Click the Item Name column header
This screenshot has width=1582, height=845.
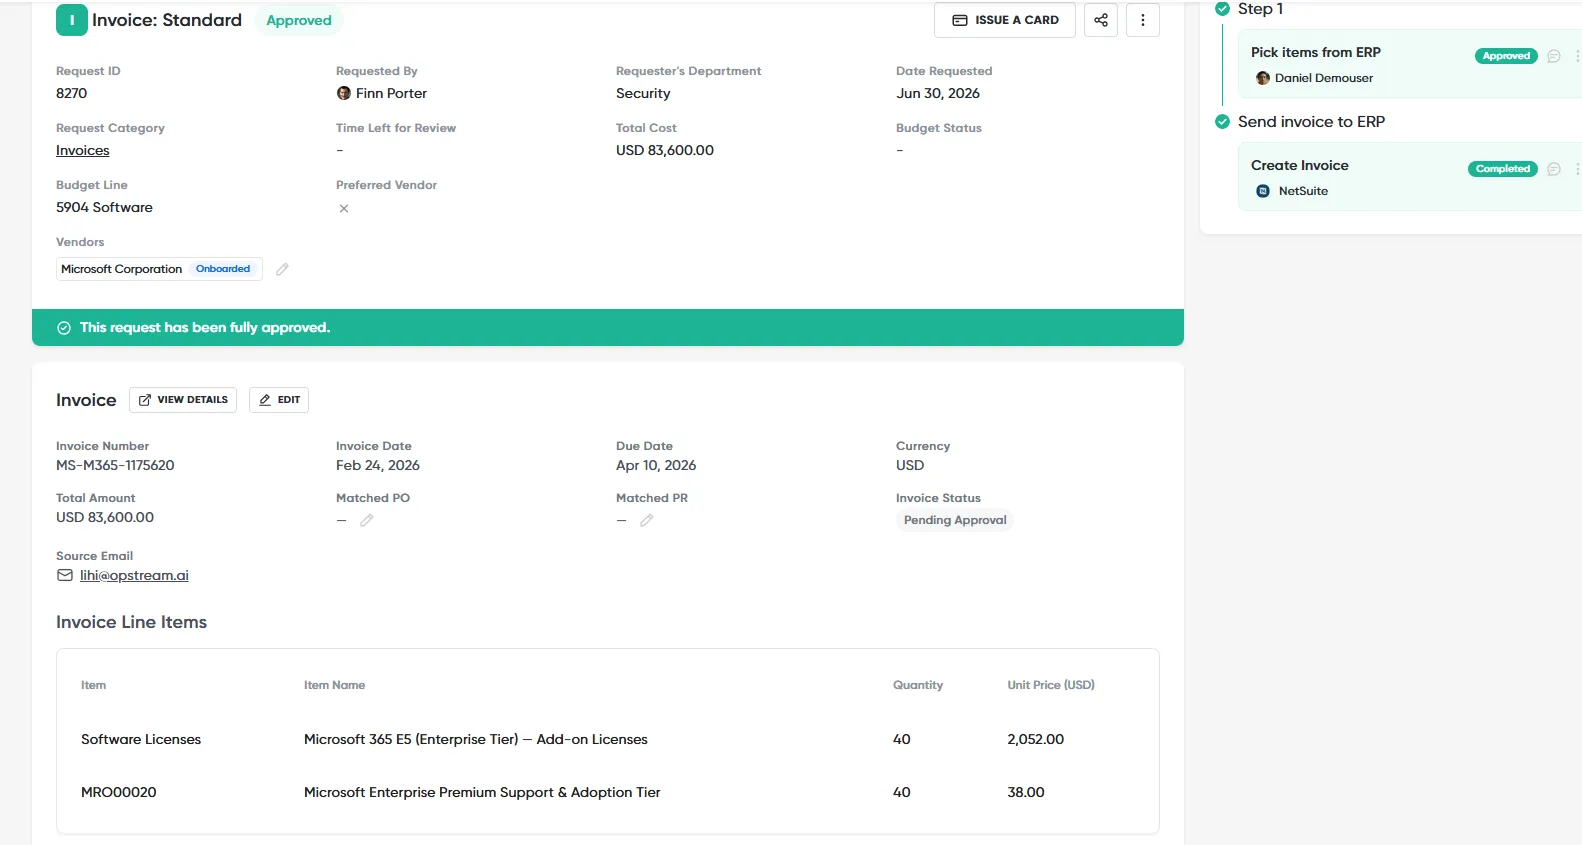click(x=334, y=685)
